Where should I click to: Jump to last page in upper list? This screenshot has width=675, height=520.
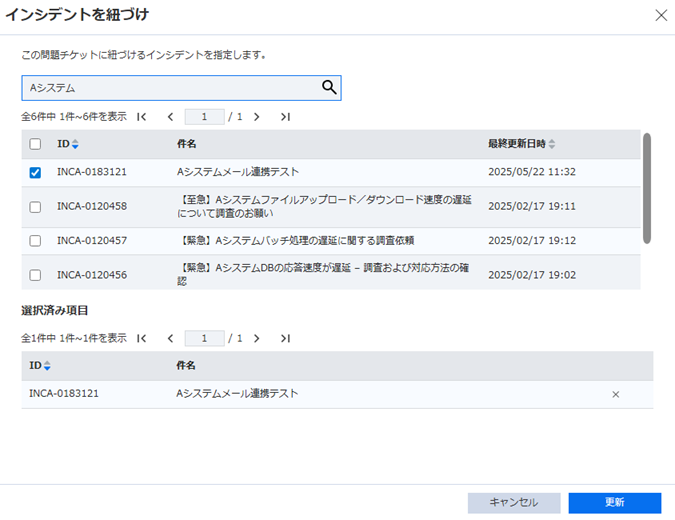point(285,117)
